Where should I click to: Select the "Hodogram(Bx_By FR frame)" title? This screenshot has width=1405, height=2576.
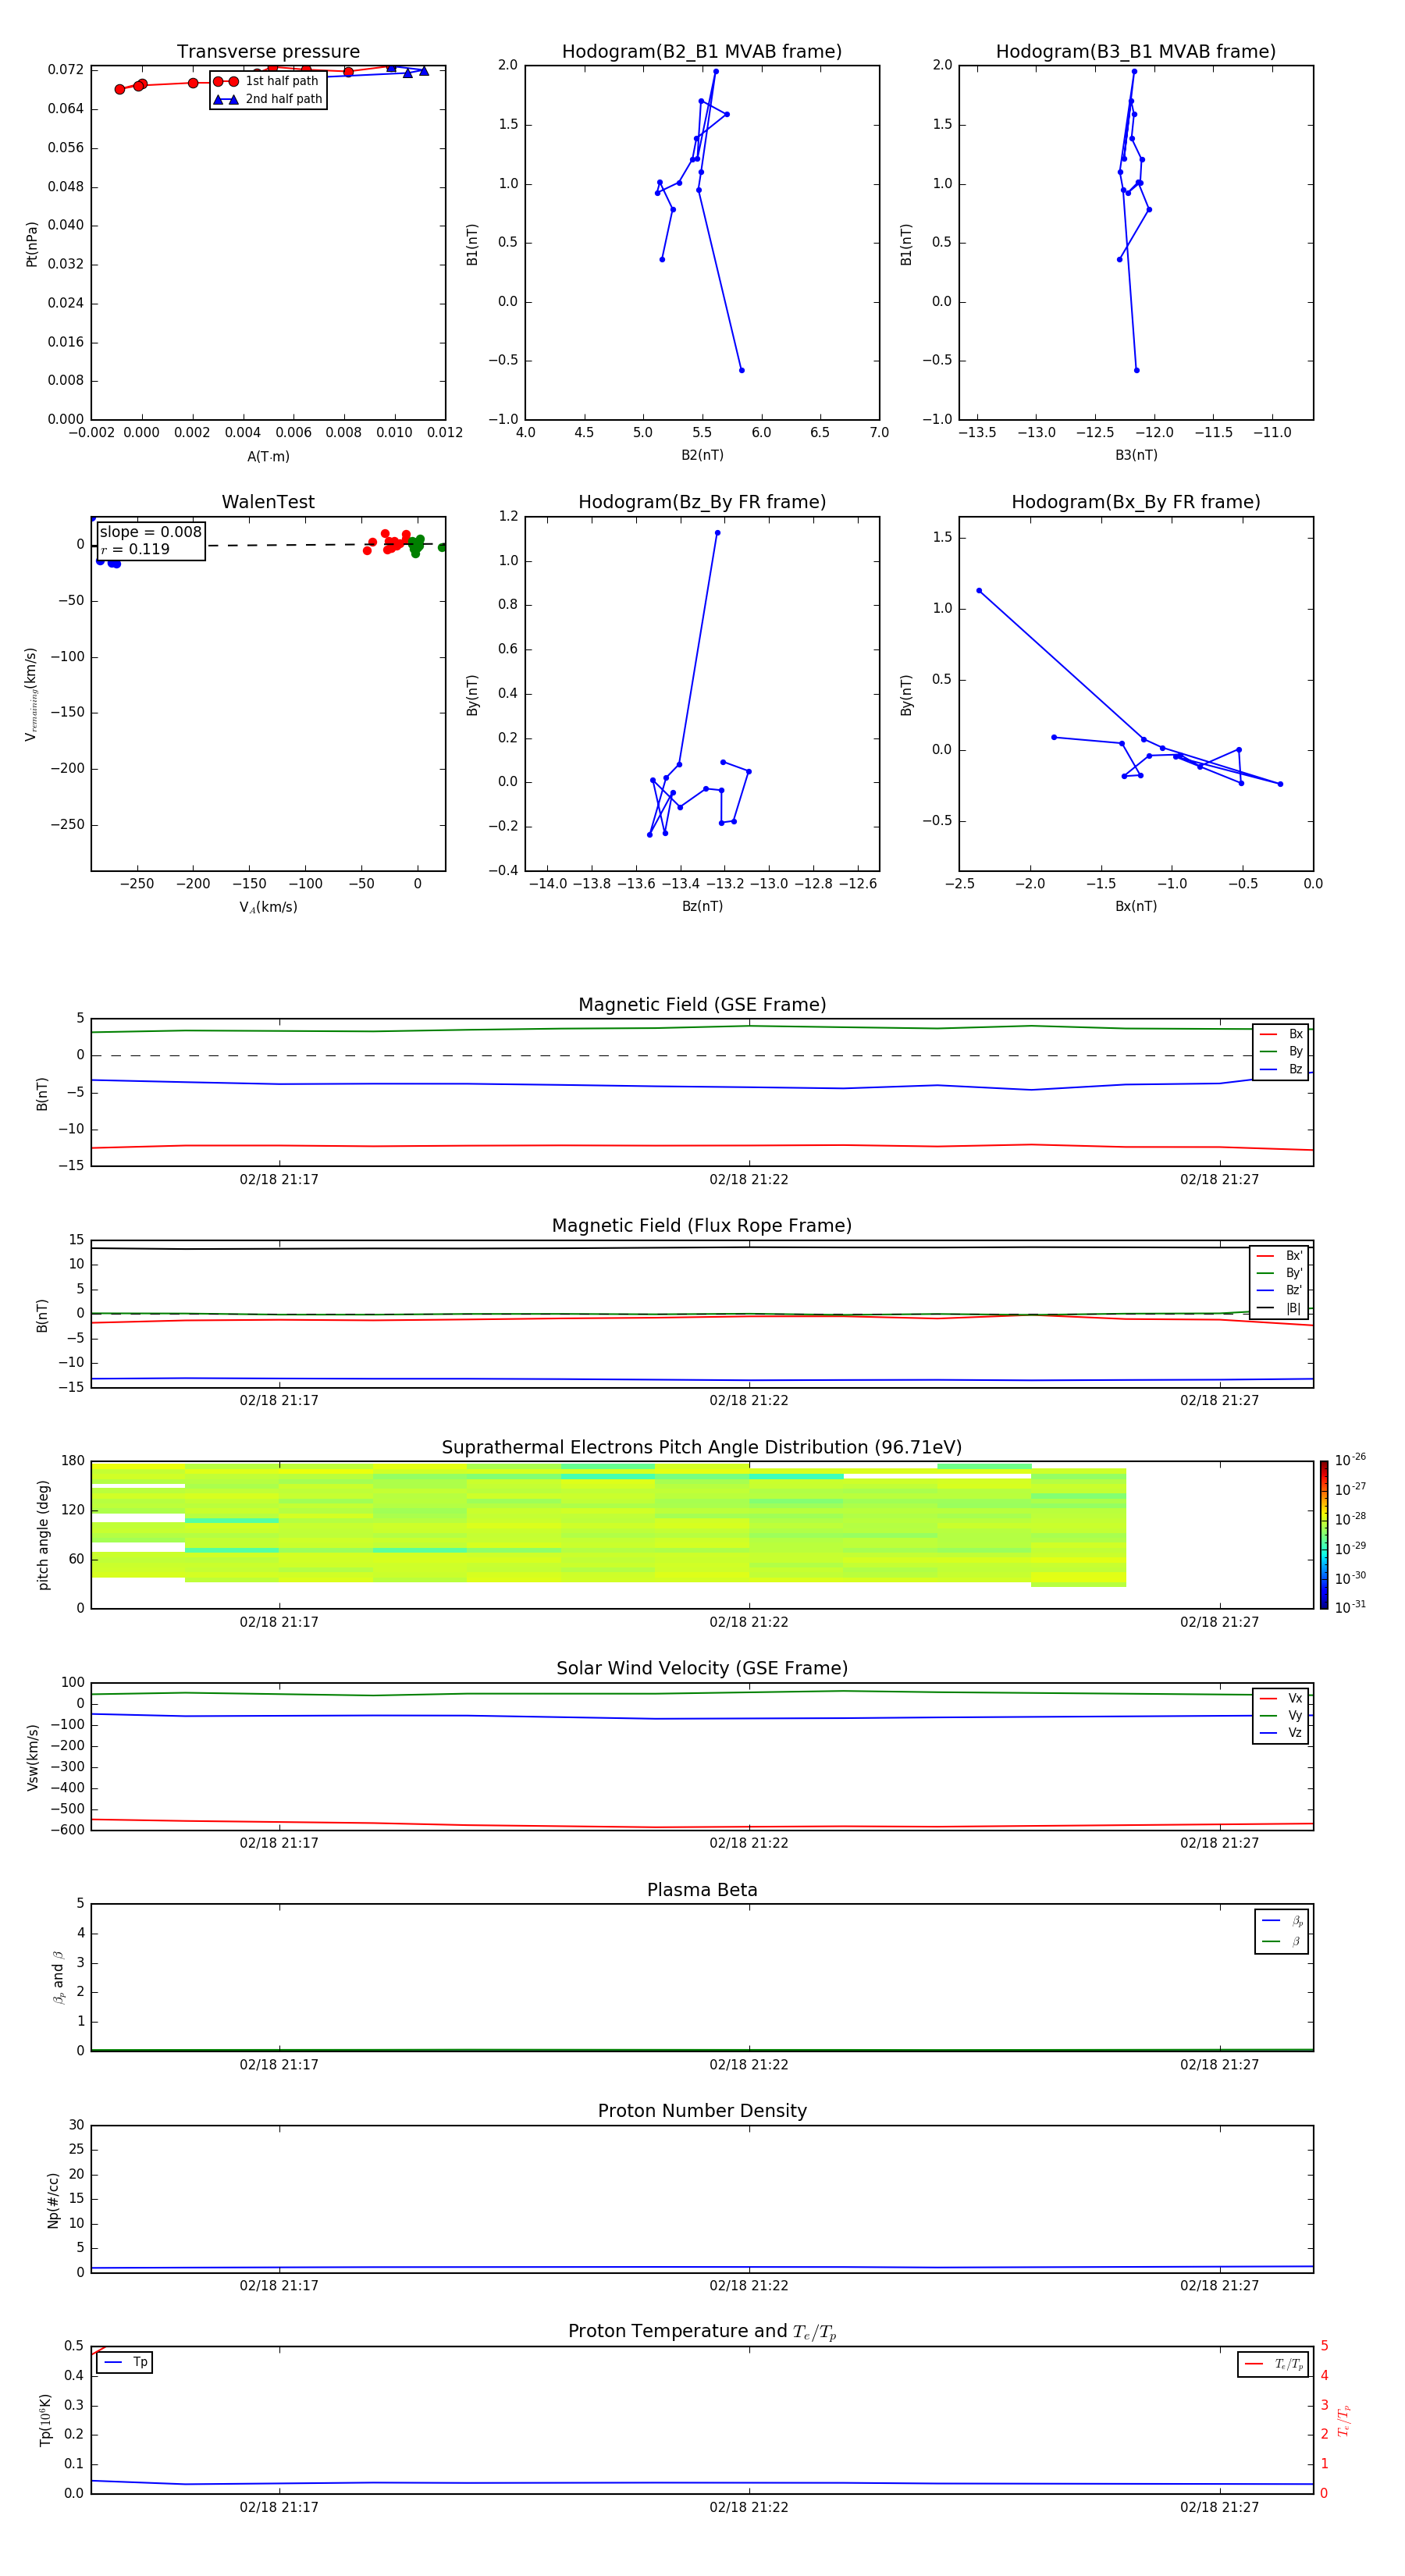(x=1136, y=502)
